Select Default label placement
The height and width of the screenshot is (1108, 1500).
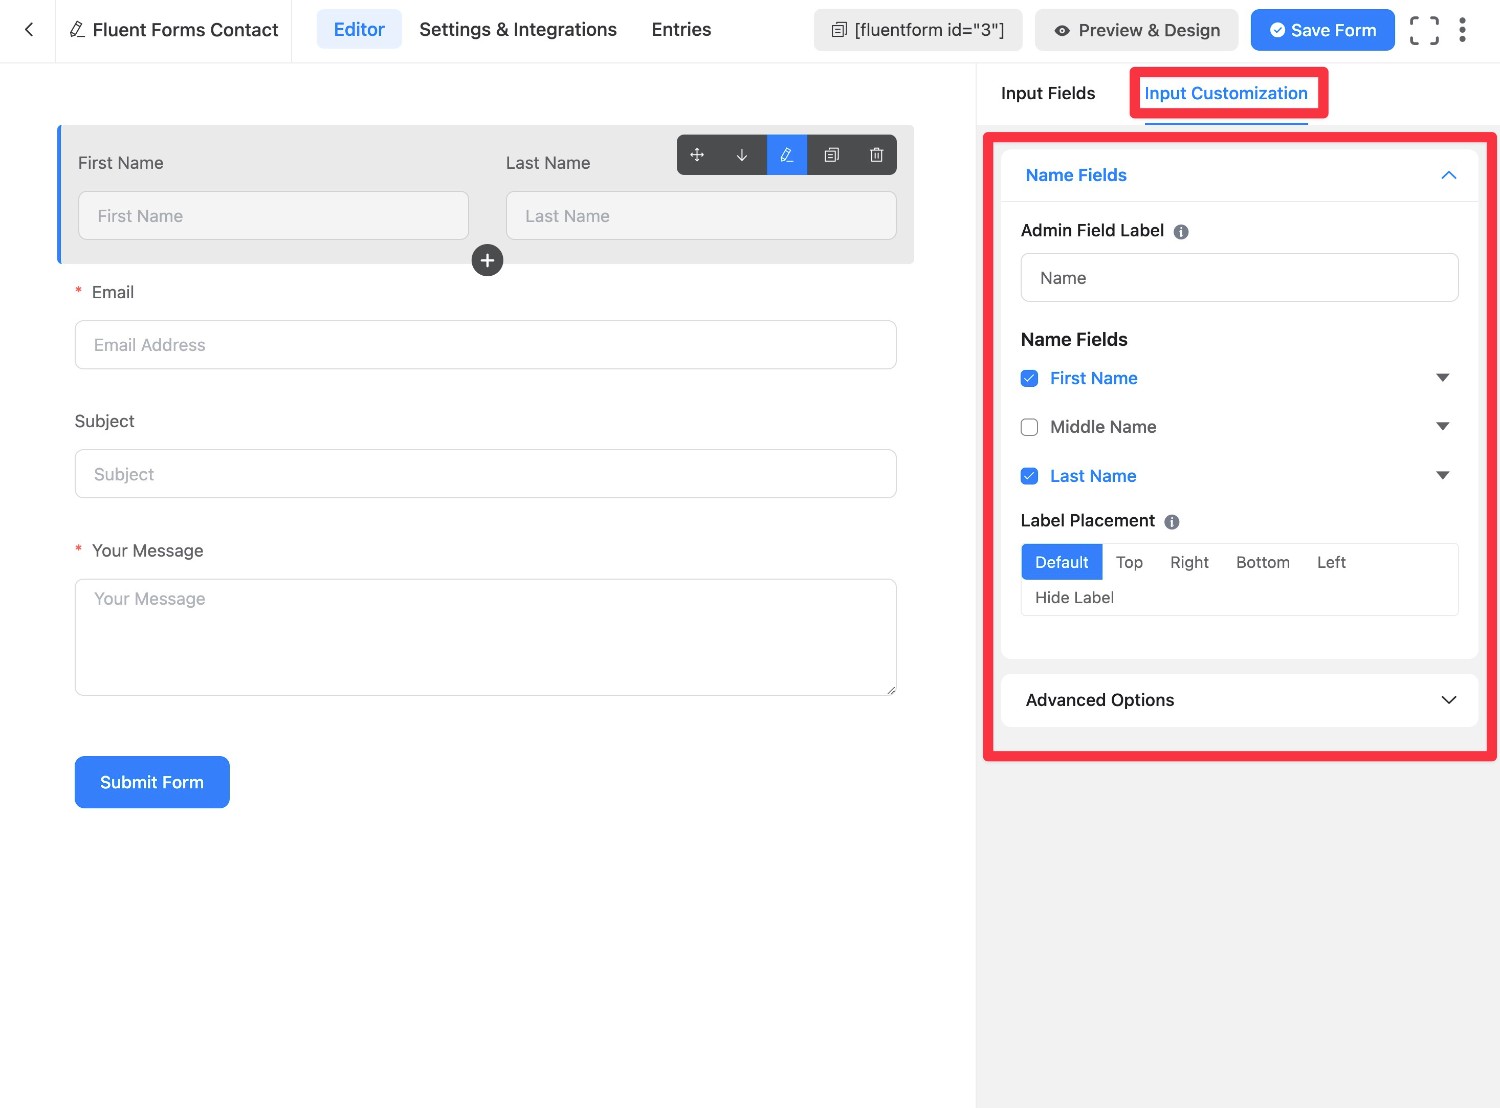coord(1062,562)
